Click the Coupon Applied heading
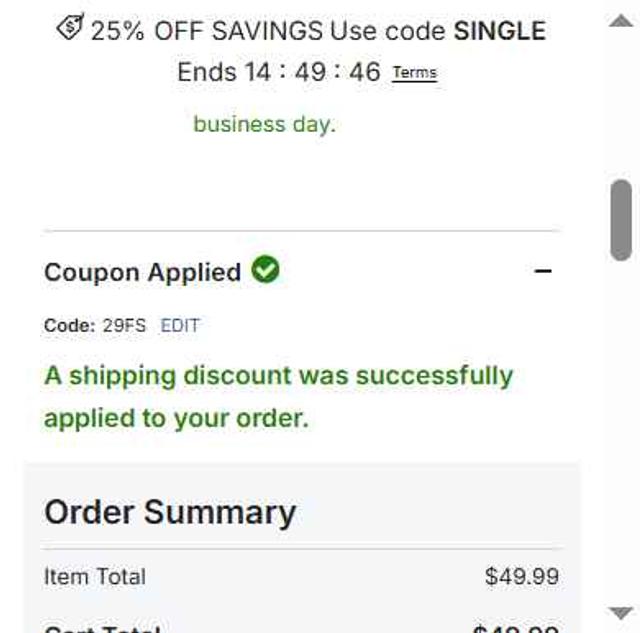This screenshot has height=633, width=640. (142, 272)
